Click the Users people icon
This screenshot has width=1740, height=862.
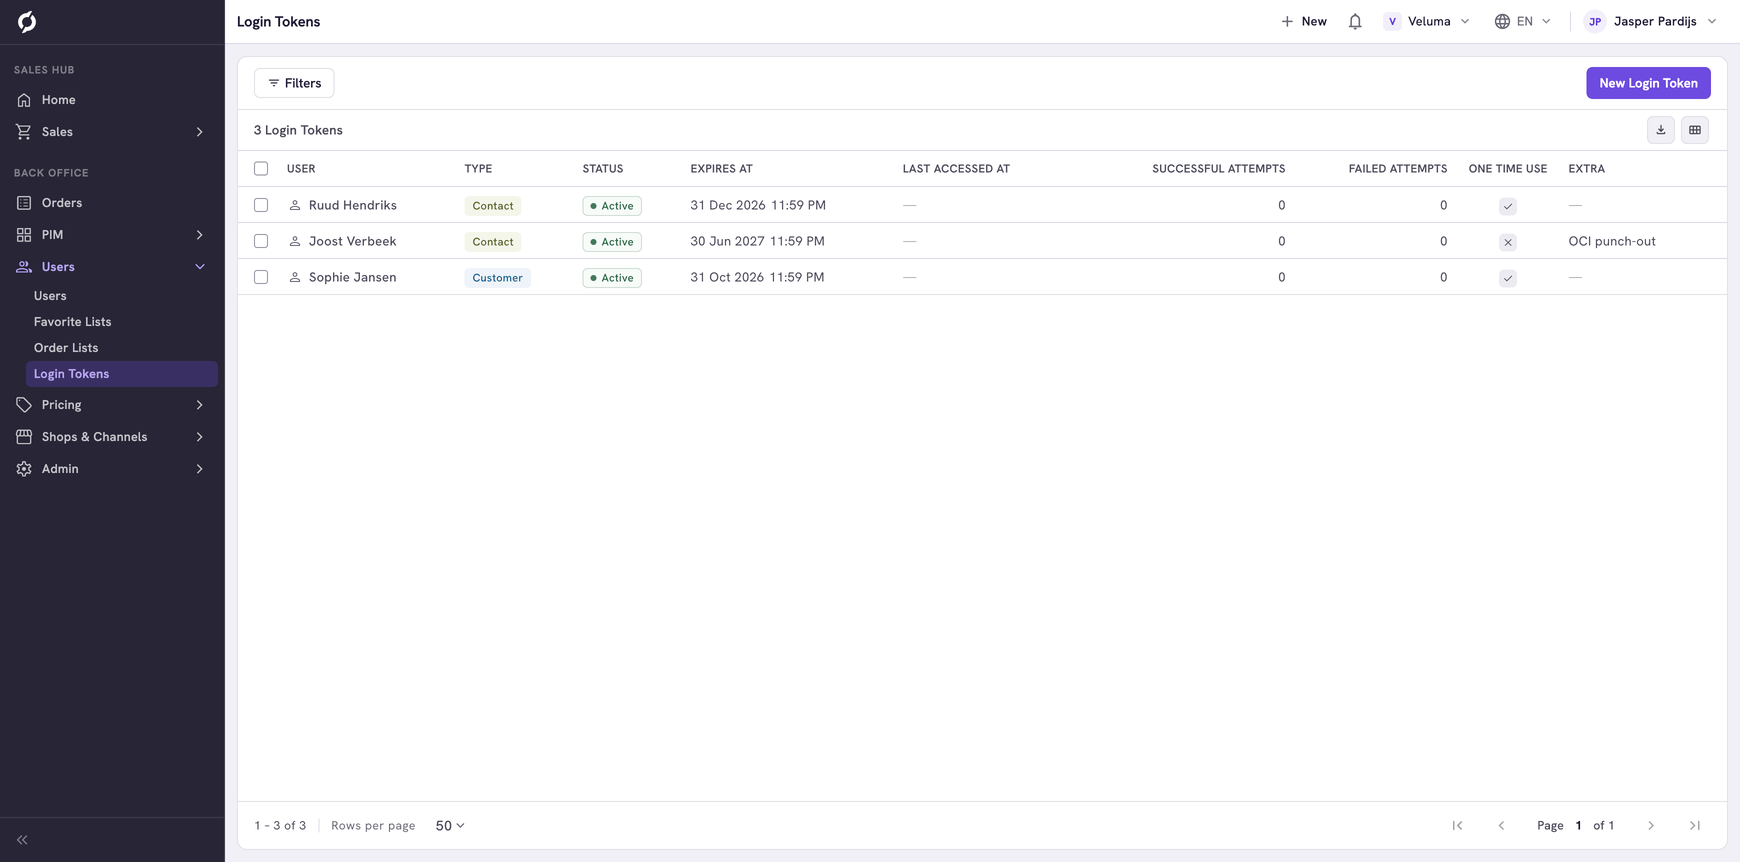pyautogui.click(x=24, y=267)
